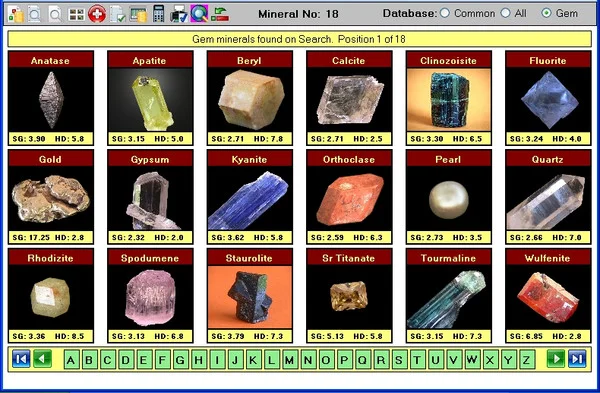Screen dimensions: 600x393
Task: Click letter K in the alphabet bar
Action: tap(253, 360)
